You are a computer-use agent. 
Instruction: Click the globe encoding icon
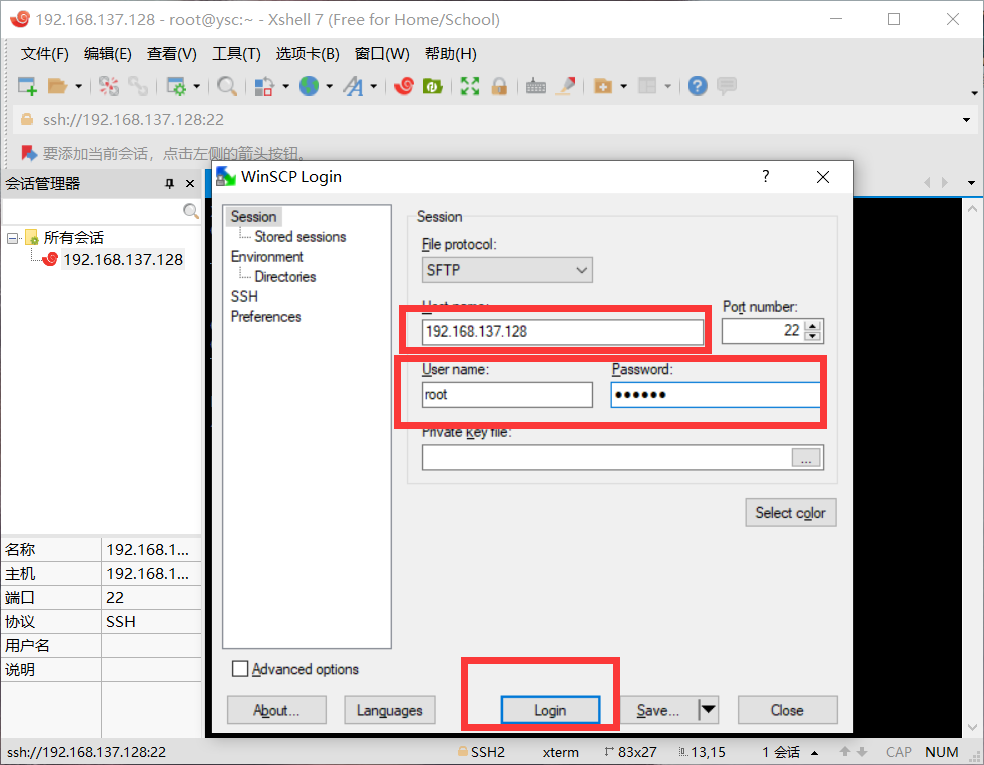click(x=309, y=86)
